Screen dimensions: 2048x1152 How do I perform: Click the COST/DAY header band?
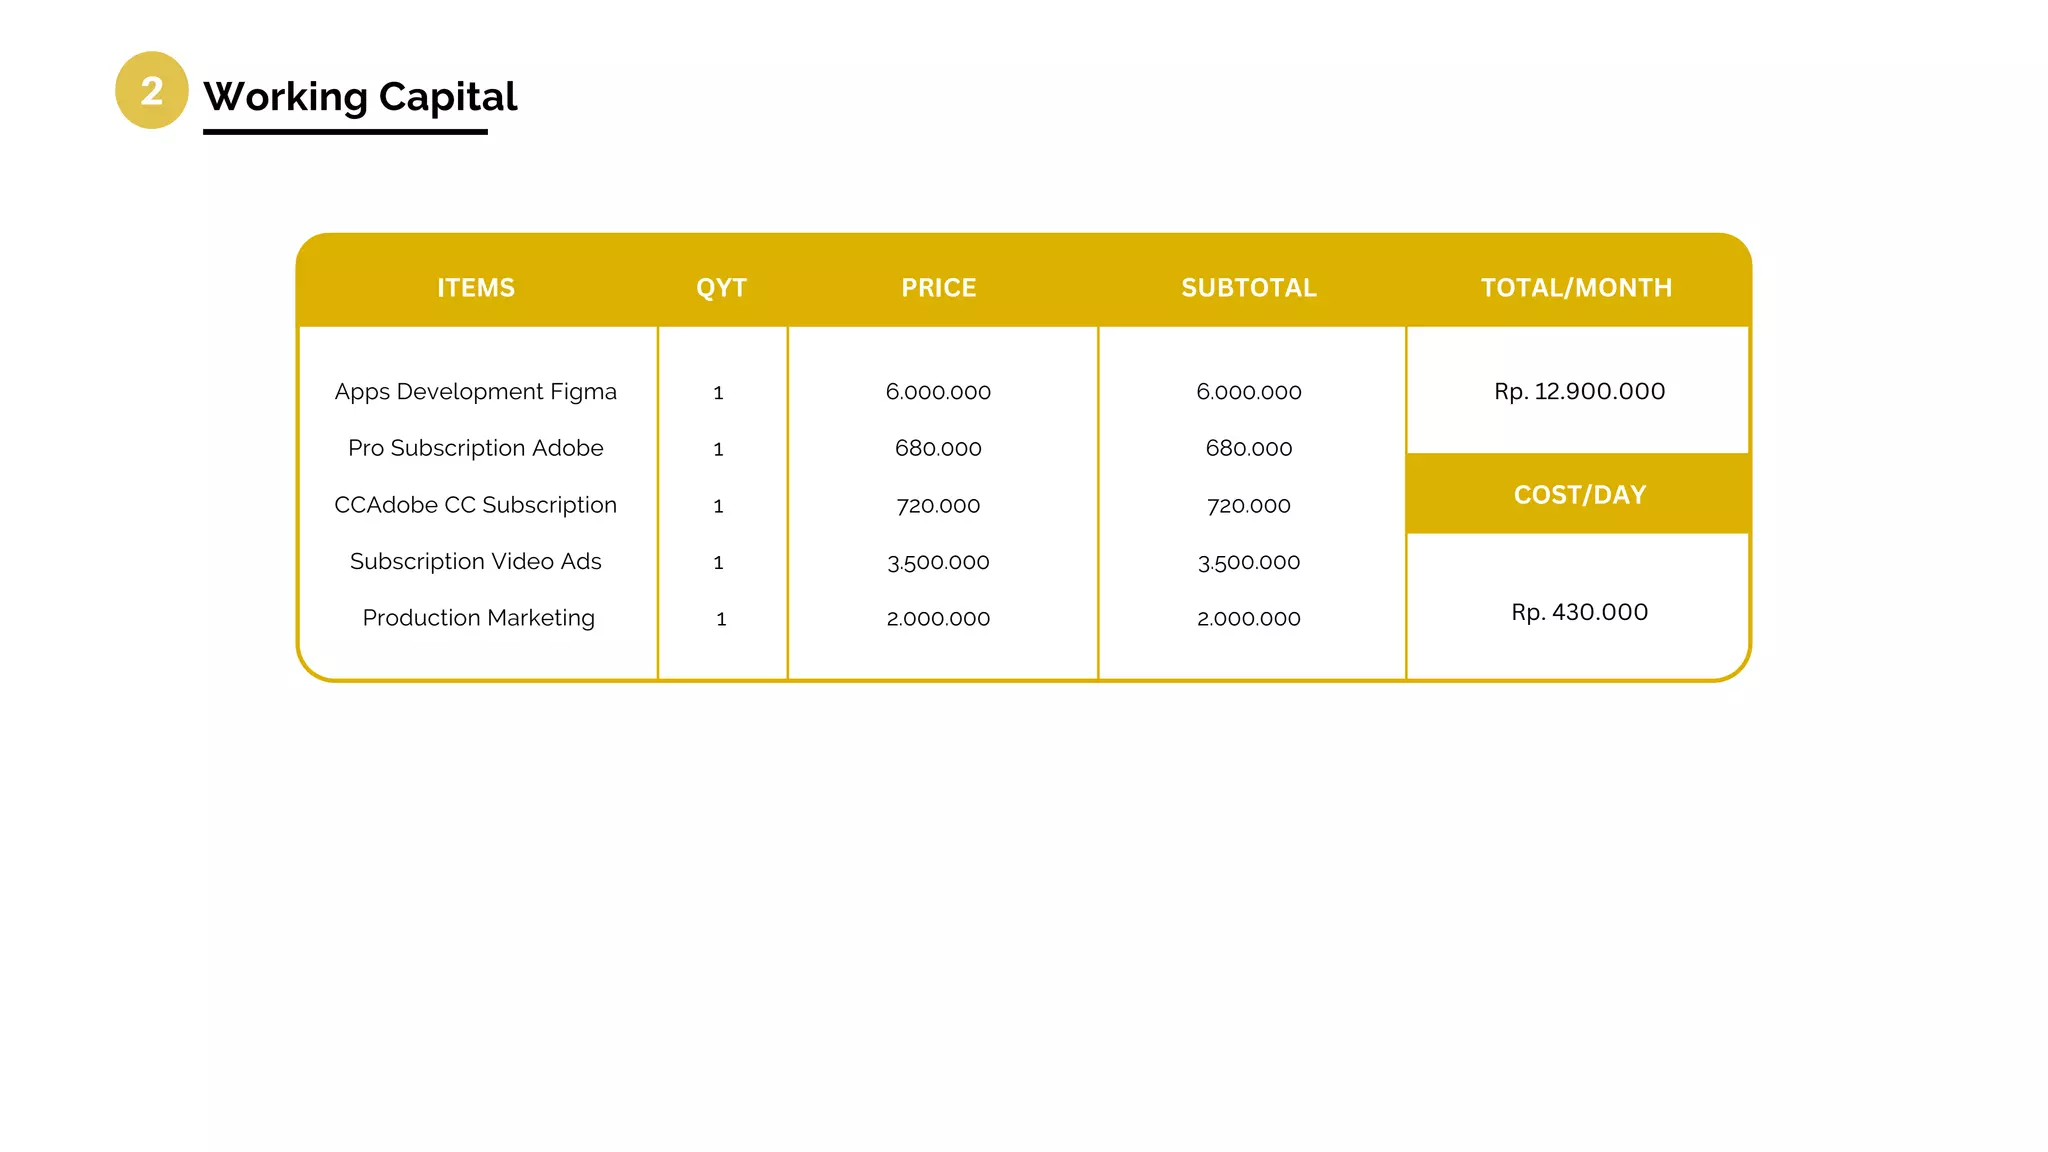point(1578,494)
